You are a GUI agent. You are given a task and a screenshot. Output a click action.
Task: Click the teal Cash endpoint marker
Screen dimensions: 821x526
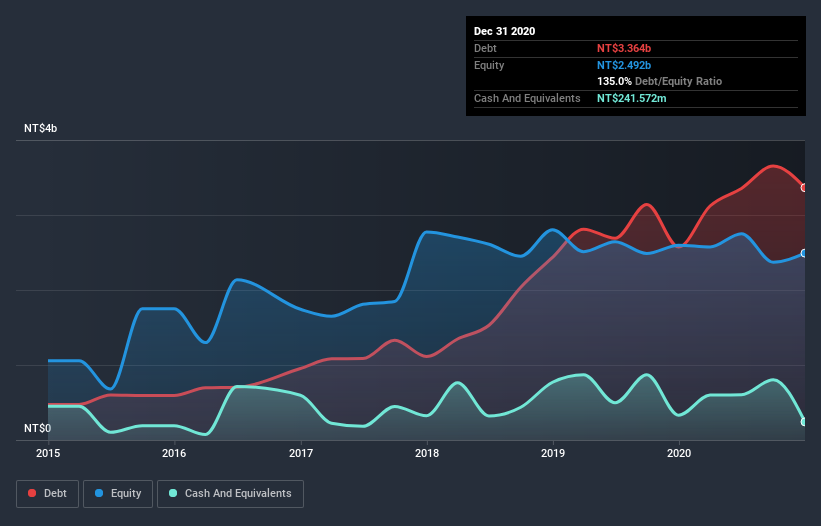(x=804, y=422)
